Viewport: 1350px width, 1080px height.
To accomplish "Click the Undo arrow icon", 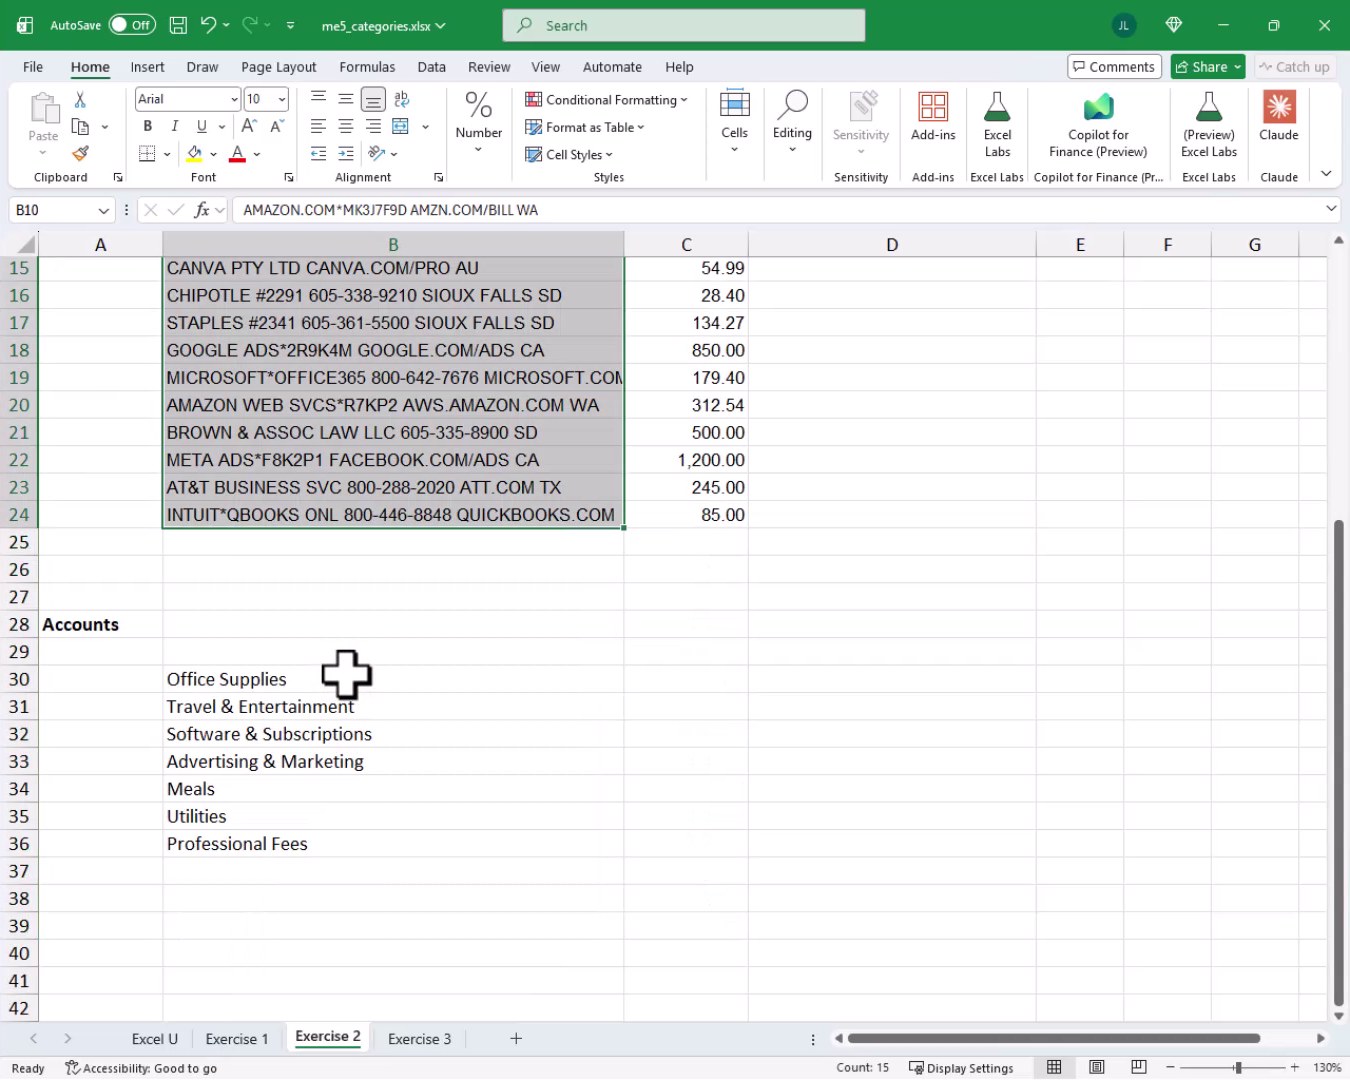I will pyautogui.click(x=208, y=25).
